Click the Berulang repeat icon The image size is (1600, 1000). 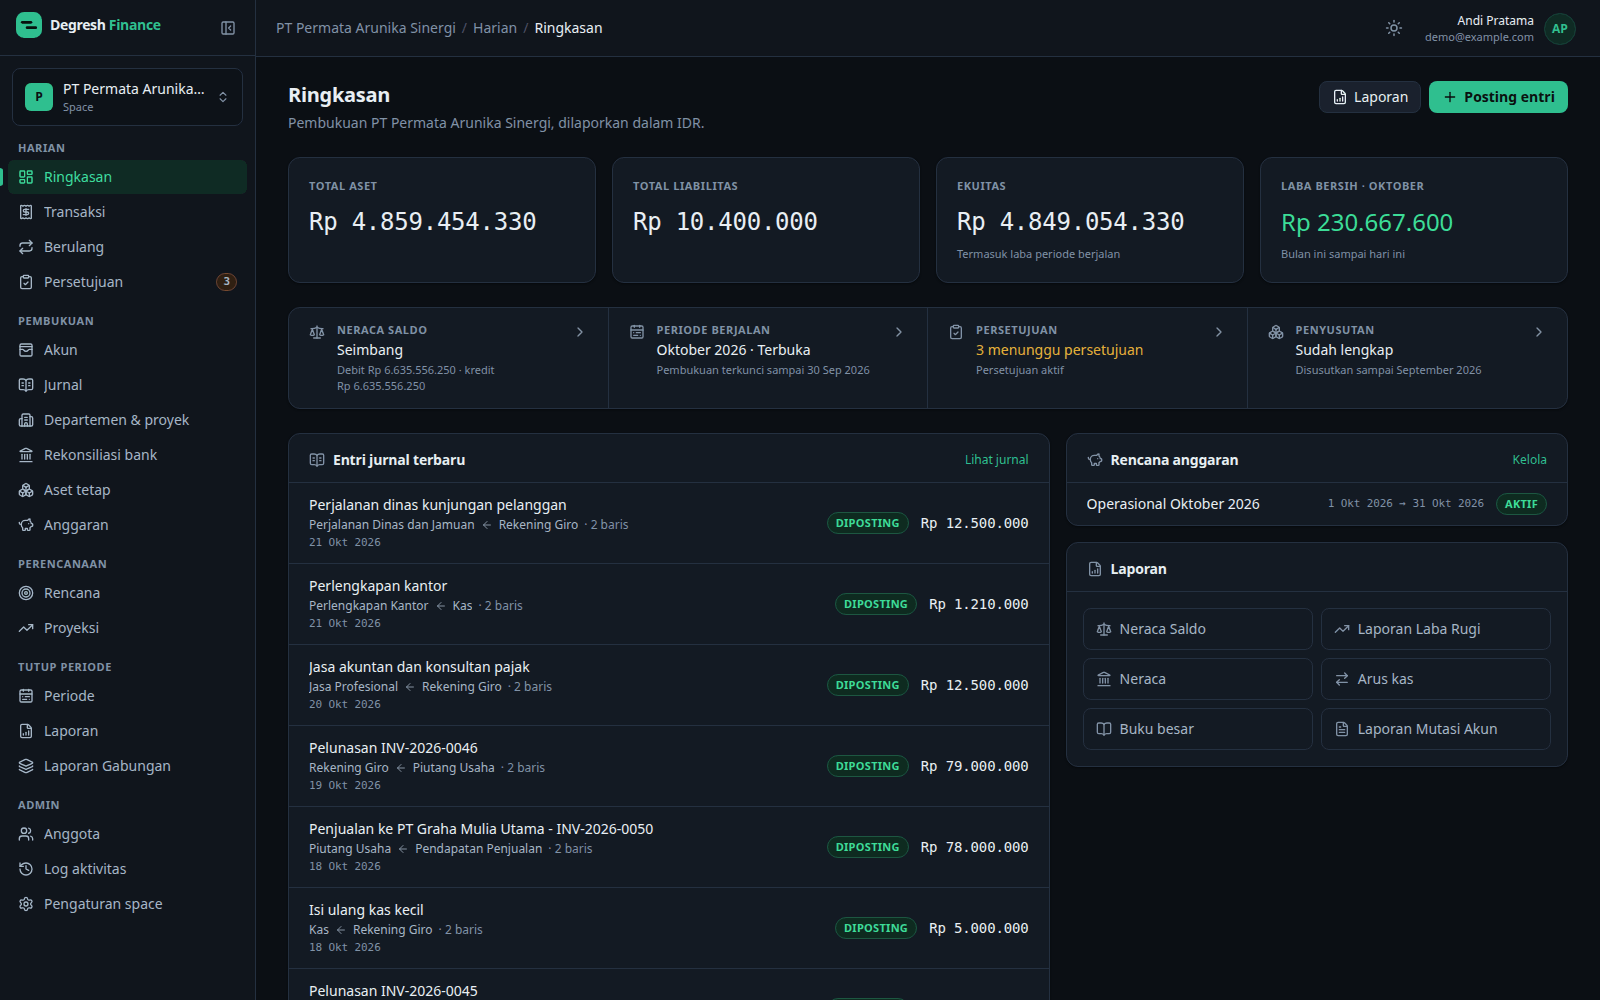pos(26,247)
